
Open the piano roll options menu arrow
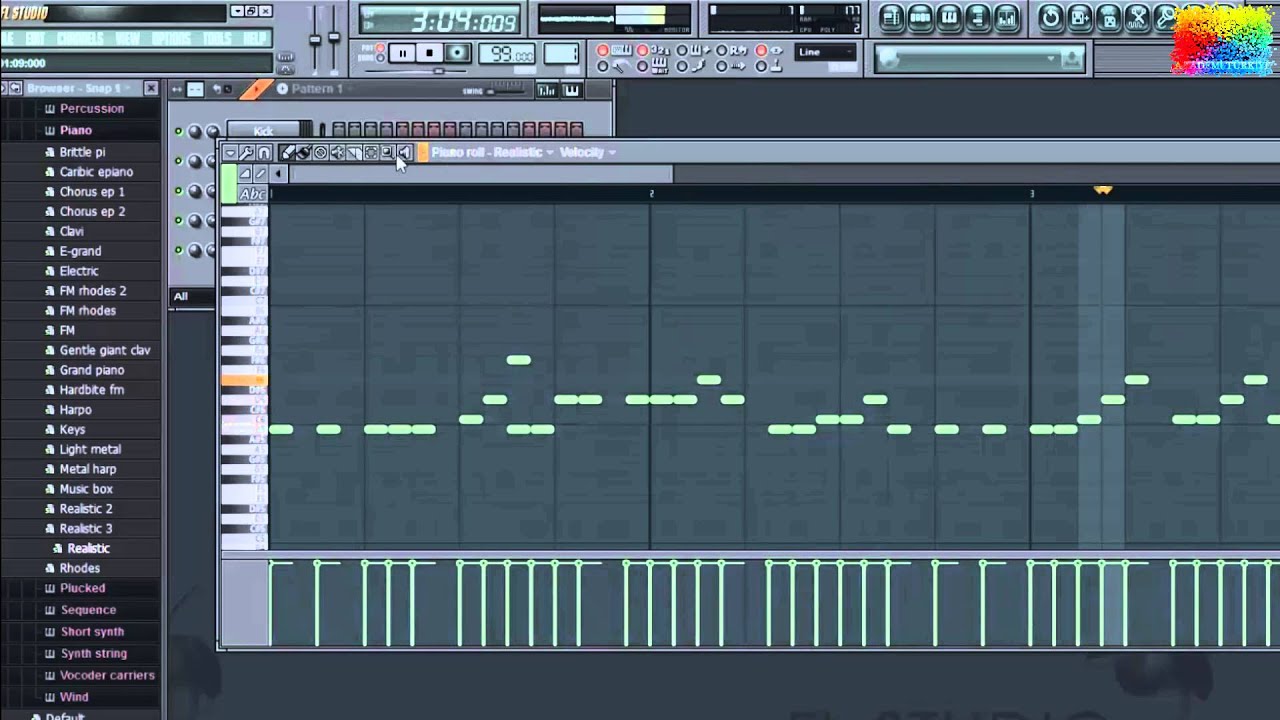tap(230, 153)
